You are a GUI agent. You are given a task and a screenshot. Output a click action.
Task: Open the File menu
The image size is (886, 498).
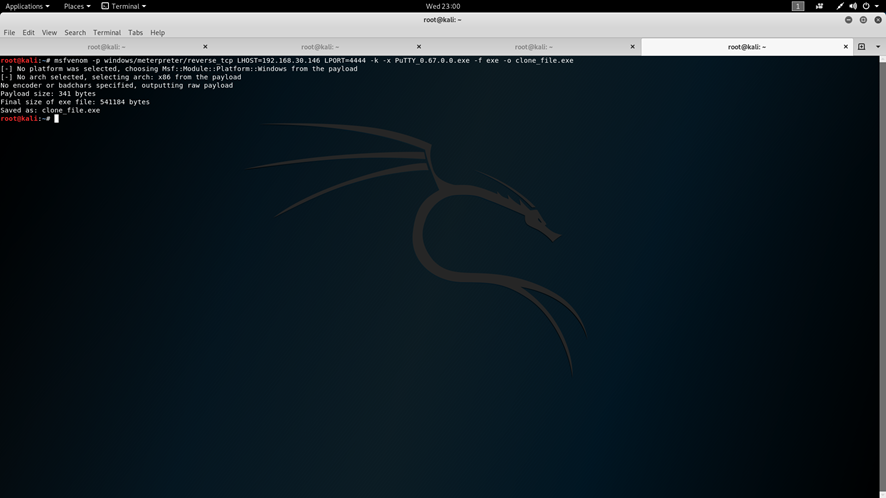(x=9, y=33)
